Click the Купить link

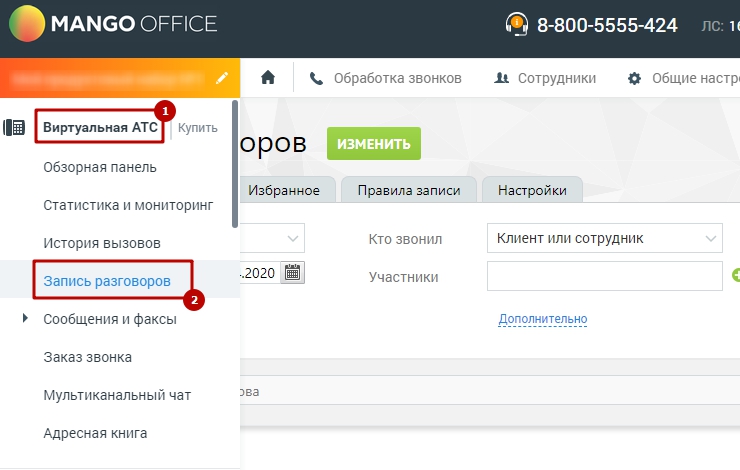pos(197,128)
